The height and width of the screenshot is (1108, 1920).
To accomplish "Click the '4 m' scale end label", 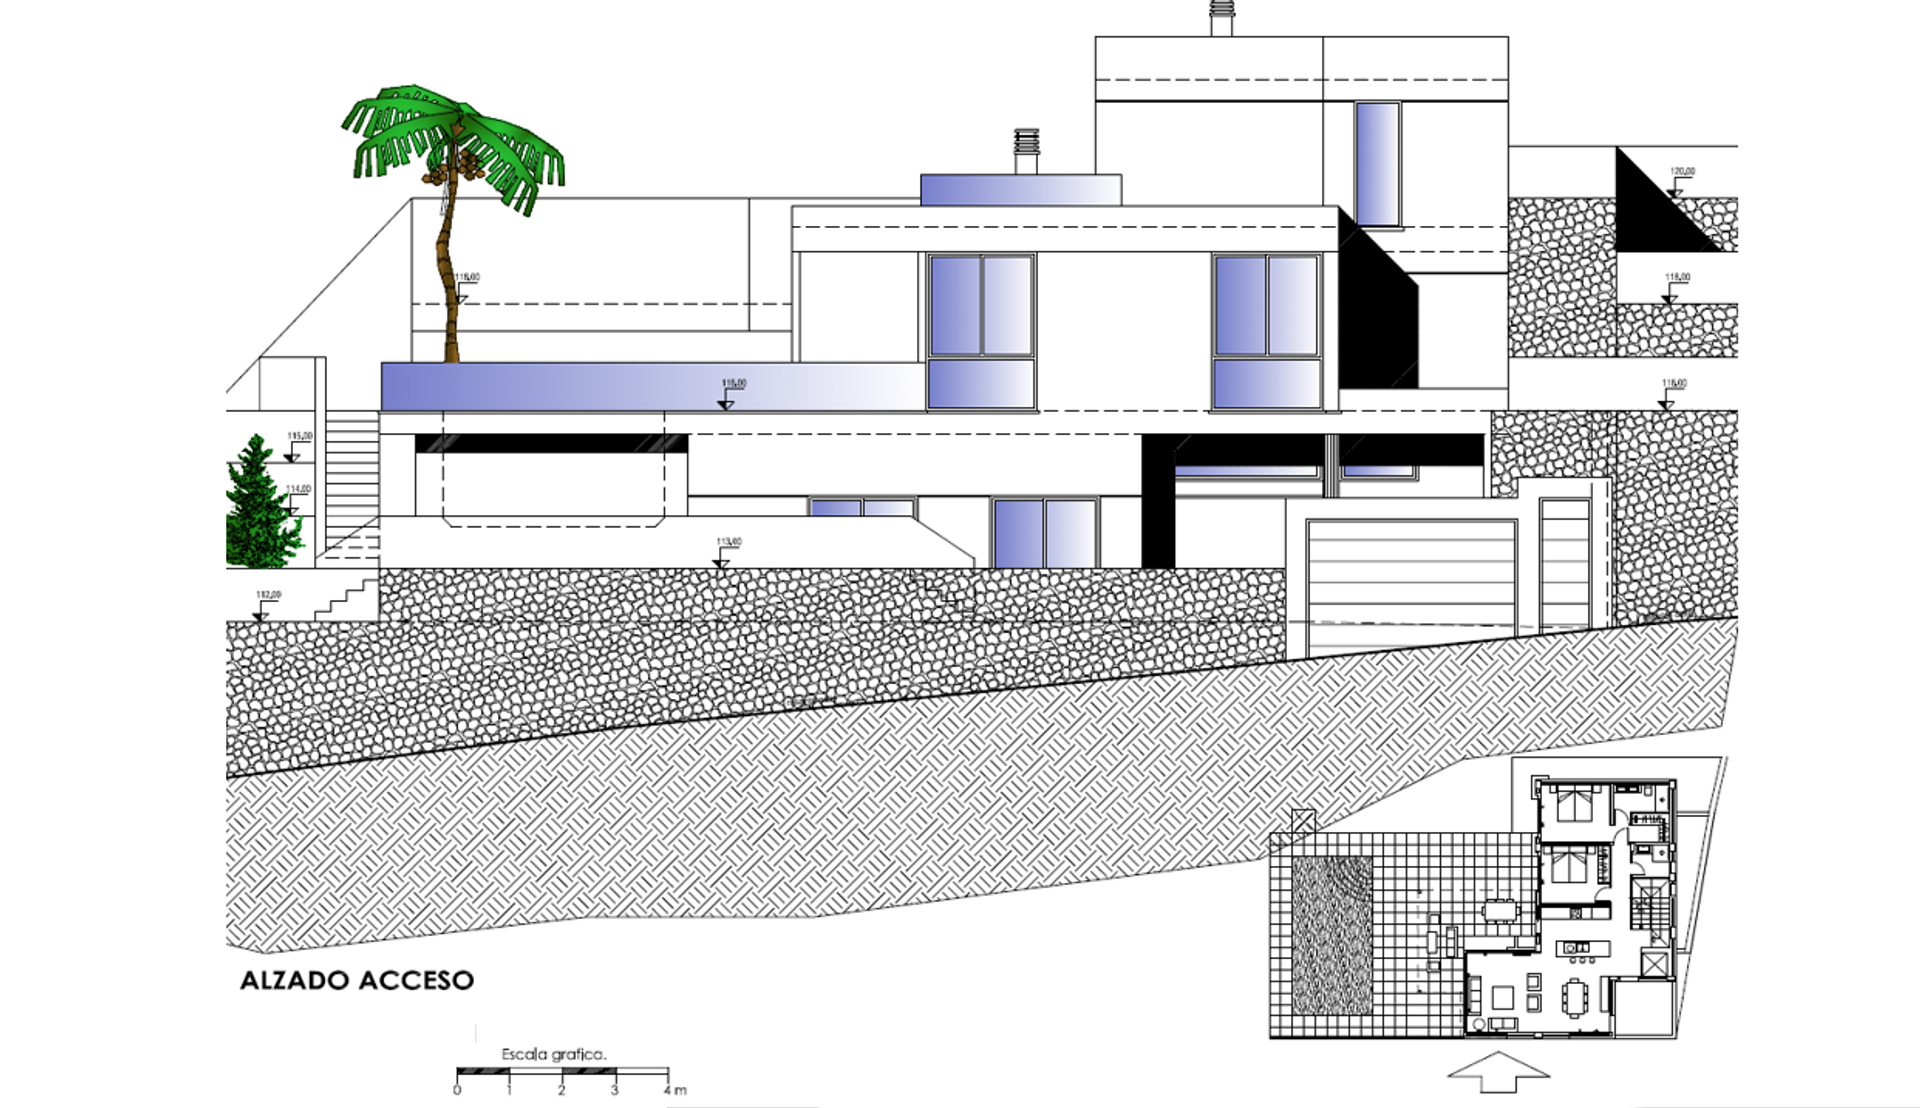I will tap(674, 1090).
